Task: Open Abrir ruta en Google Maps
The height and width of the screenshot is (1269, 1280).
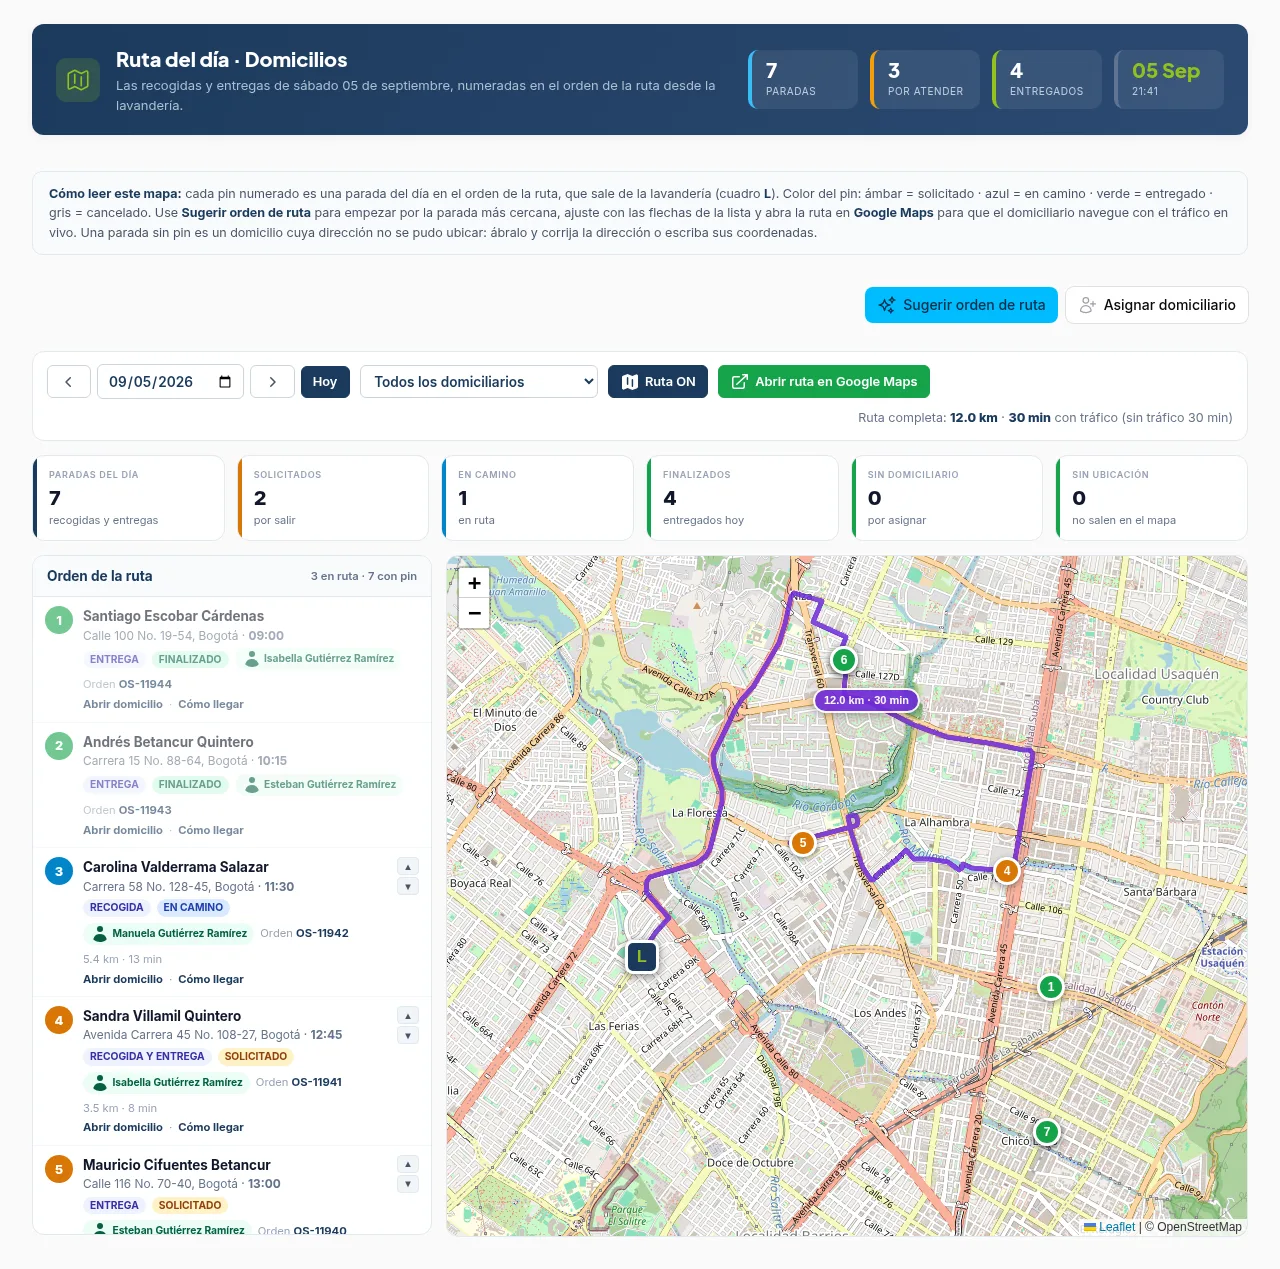Action: point(824,382)
